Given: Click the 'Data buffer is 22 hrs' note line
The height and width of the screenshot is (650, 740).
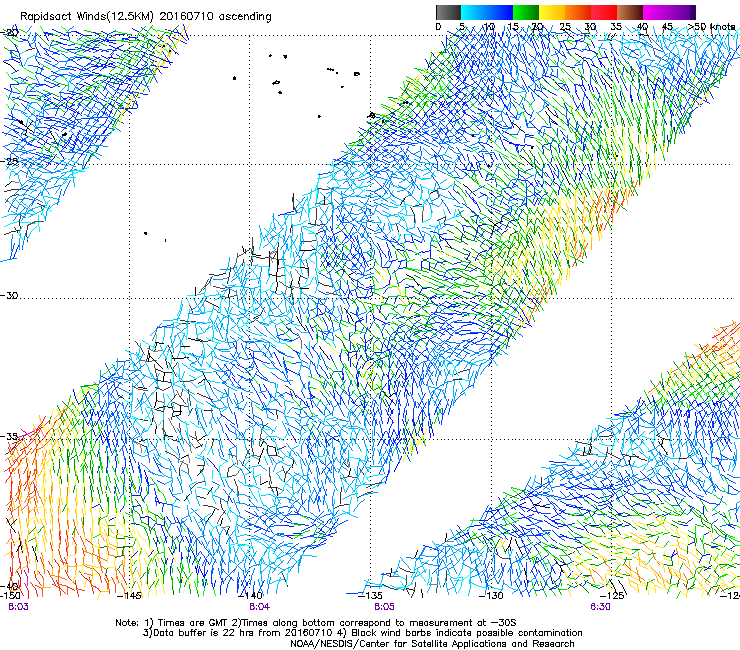Looking at the screenshot, I should 362,633.
